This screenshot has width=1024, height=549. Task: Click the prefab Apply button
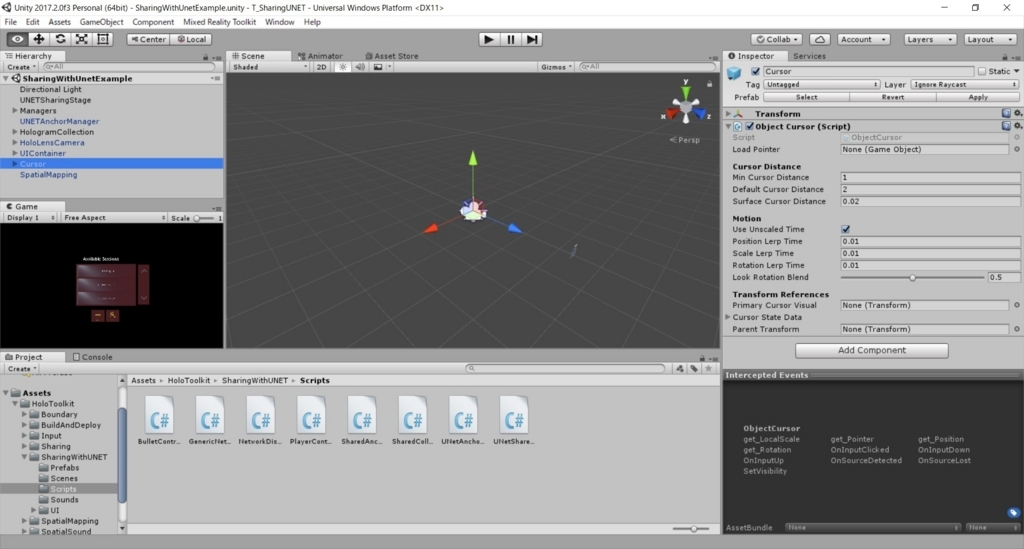978,97
